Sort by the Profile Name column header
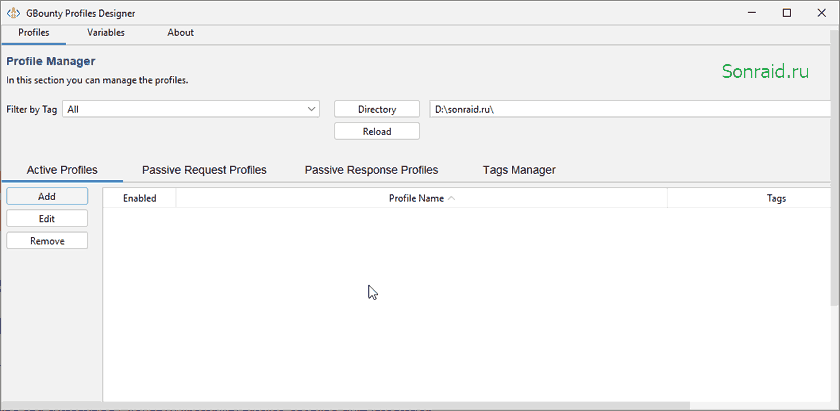The width and height of the screenshot is (840, 411). tap(422, 198)
